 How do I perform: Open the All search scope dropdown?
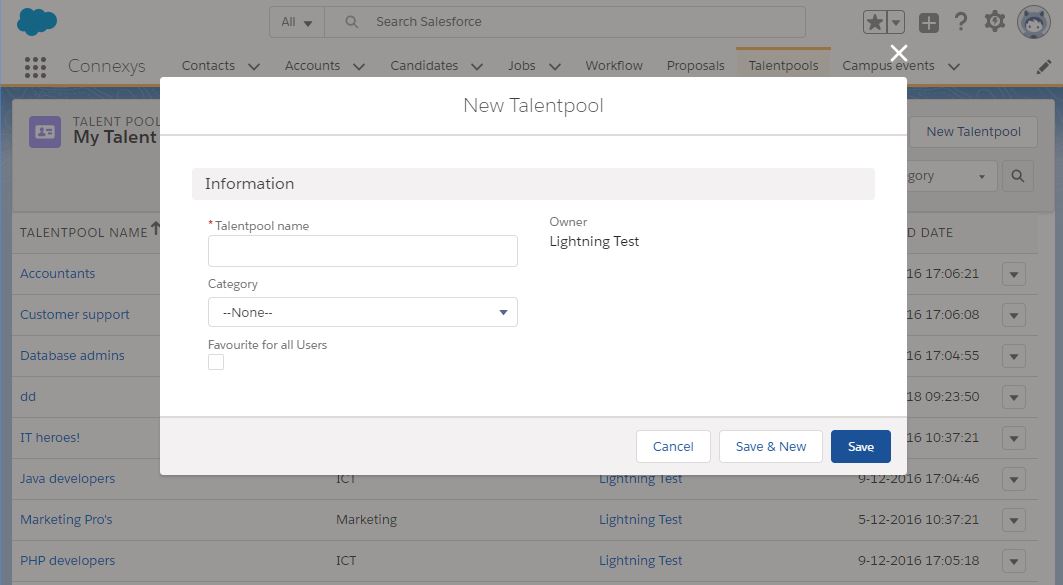coord(297,22)
